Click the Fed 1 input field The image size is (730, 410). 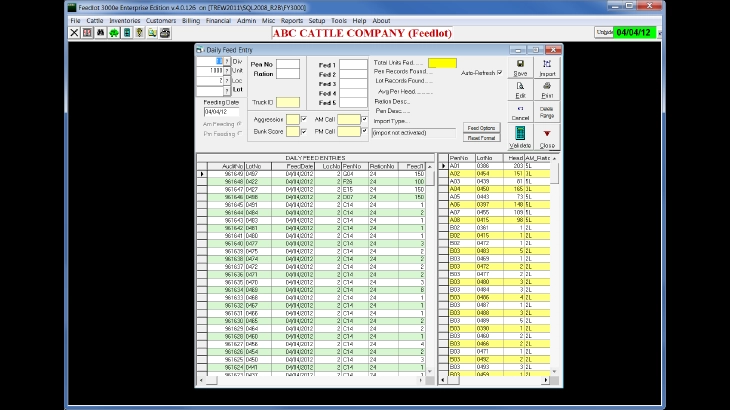click(x=353, y=65)
